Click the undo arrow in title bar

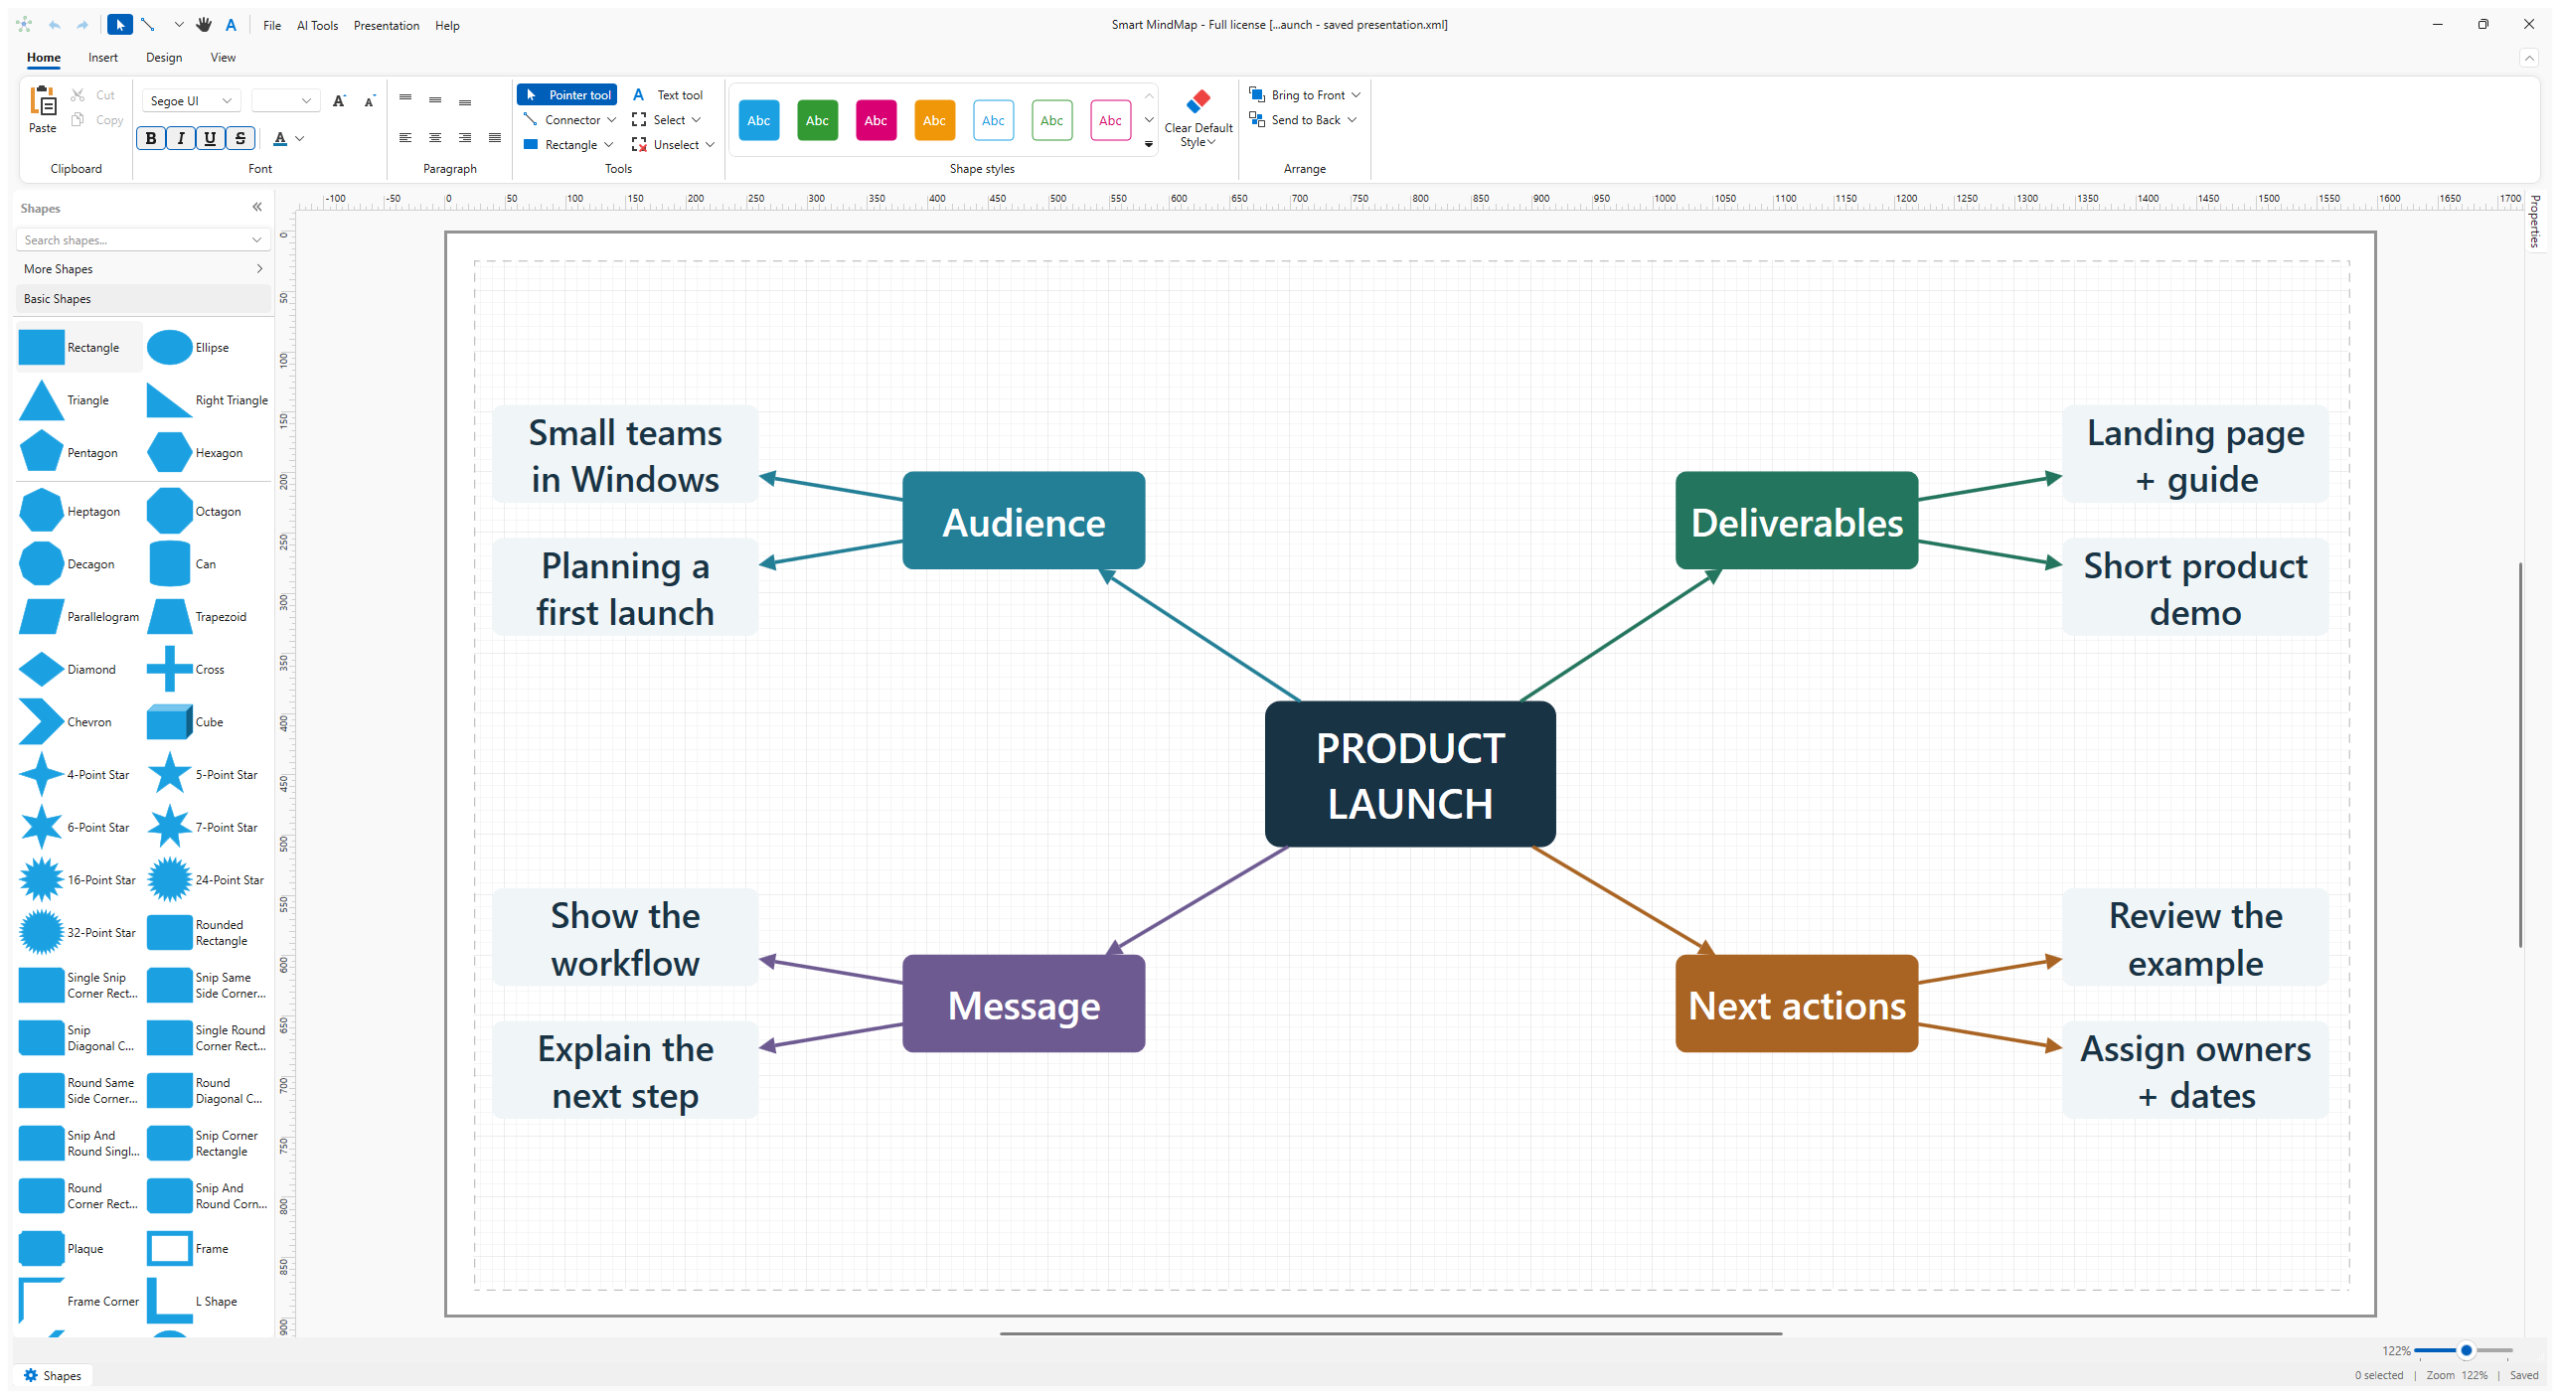pos(55,25)
